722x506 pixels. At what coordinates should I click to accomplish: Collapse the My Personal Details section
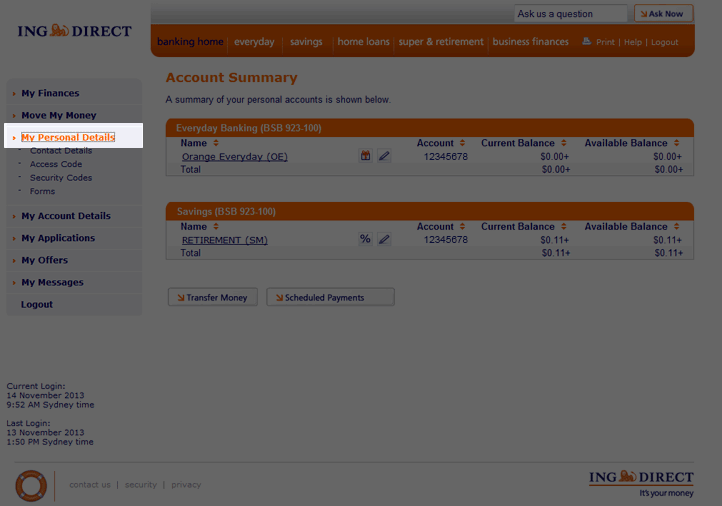click(x=67, y=137)
